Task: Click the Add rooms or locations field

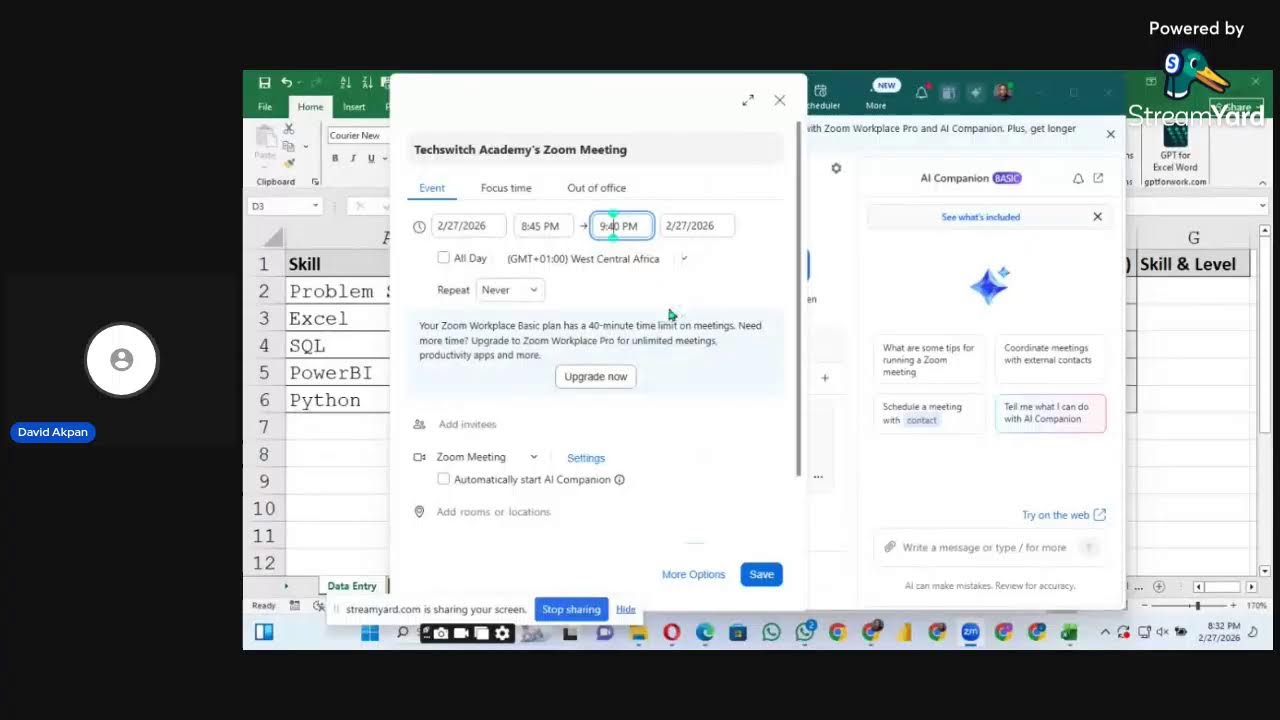Action: click(x=494, y=512)
